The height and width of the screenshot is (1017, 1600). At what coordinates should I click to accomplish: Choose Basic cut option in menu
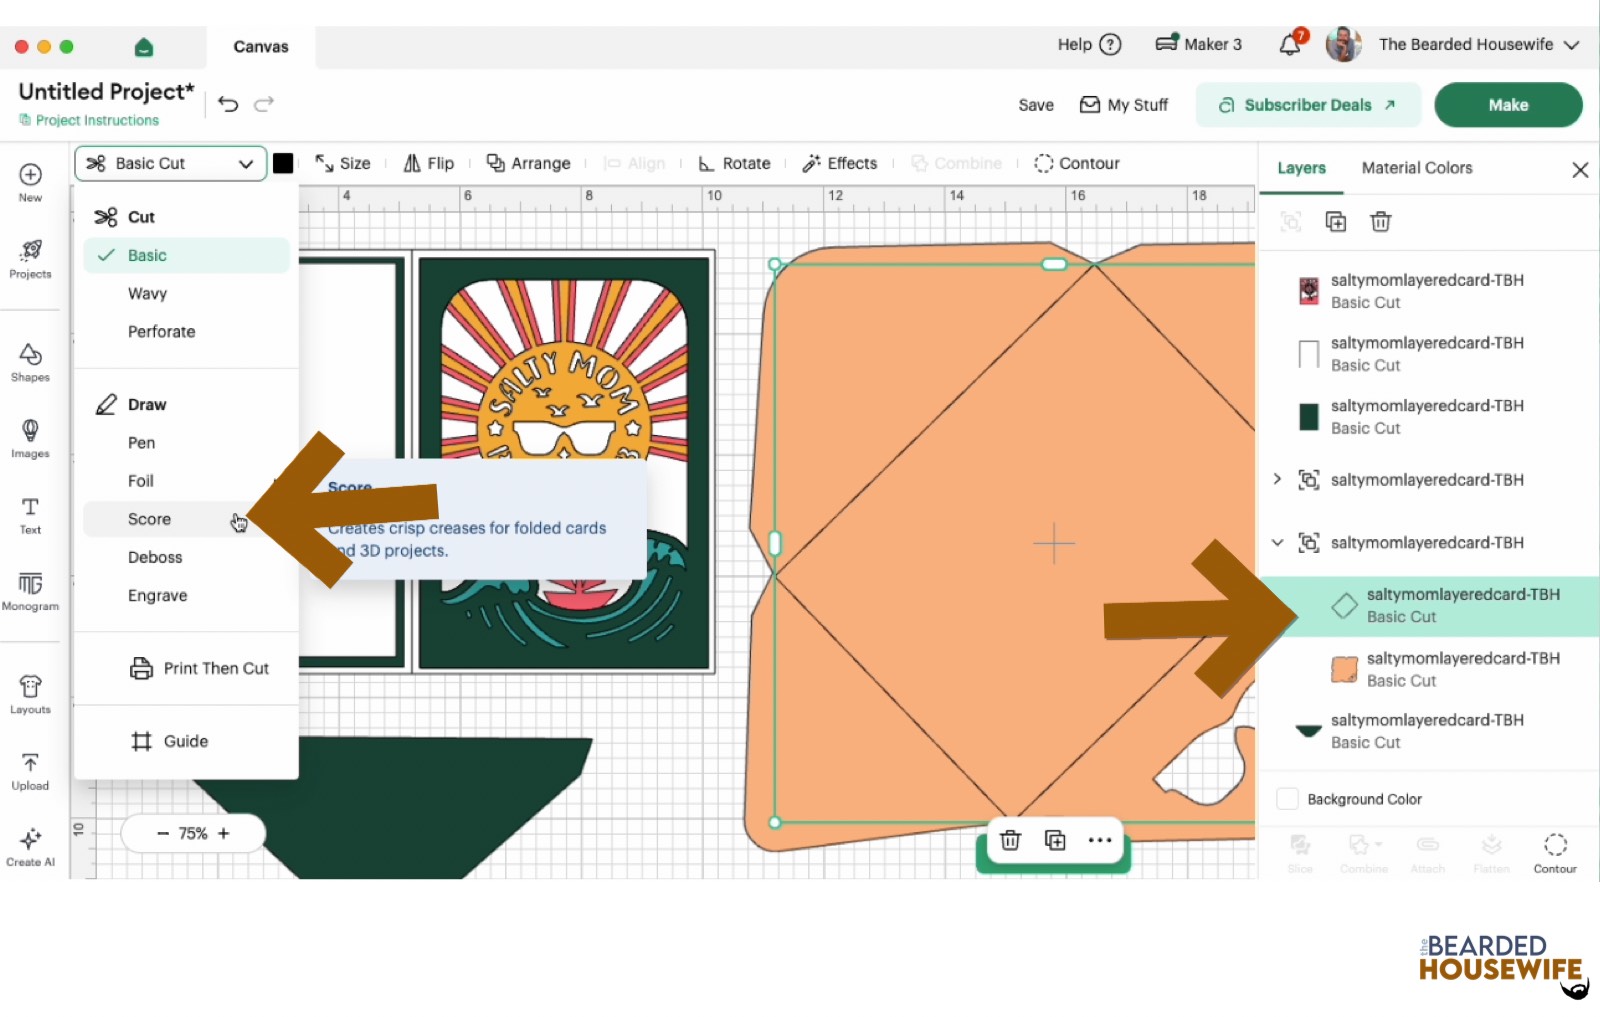pyautogui.click(x=187, y=255)
